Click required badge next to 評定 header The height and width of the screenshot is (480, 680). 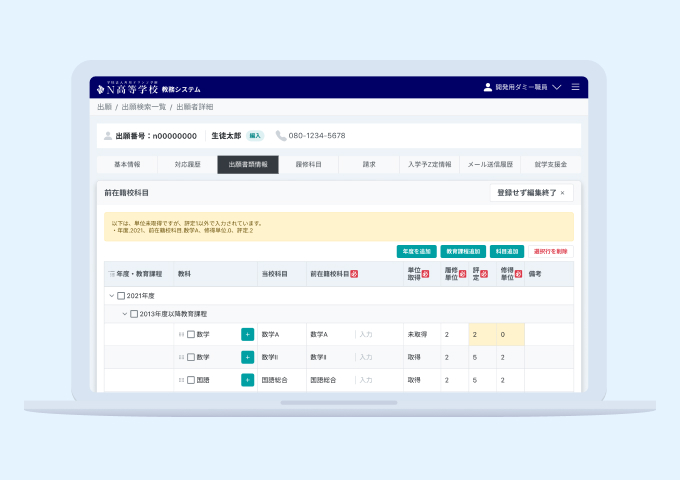click(484, 274)
